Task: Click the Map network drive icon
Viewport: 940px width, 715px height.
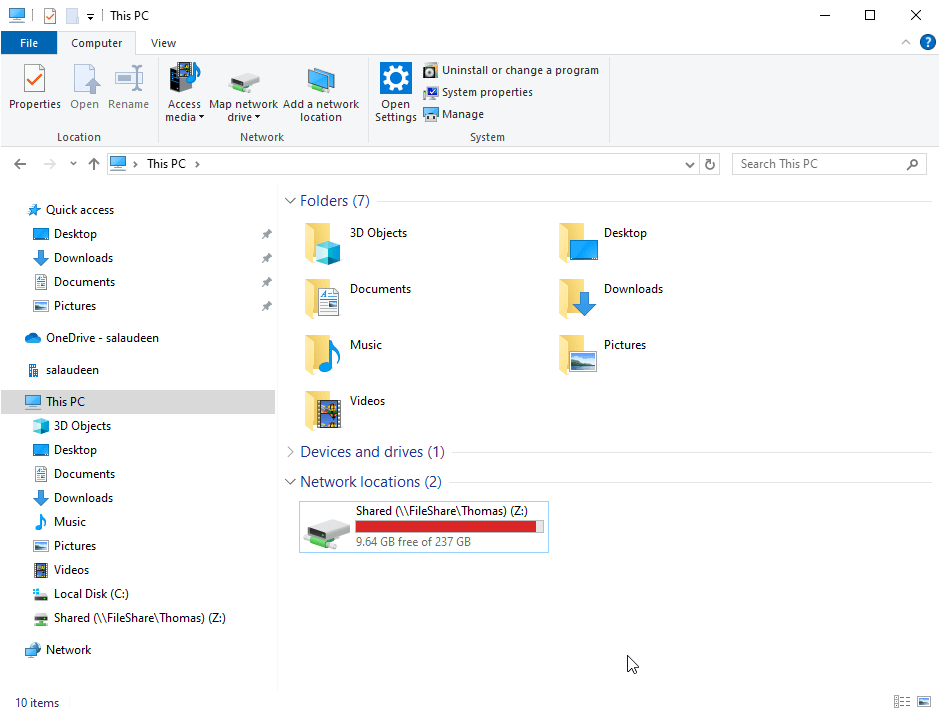Action: tap(243, 83)
